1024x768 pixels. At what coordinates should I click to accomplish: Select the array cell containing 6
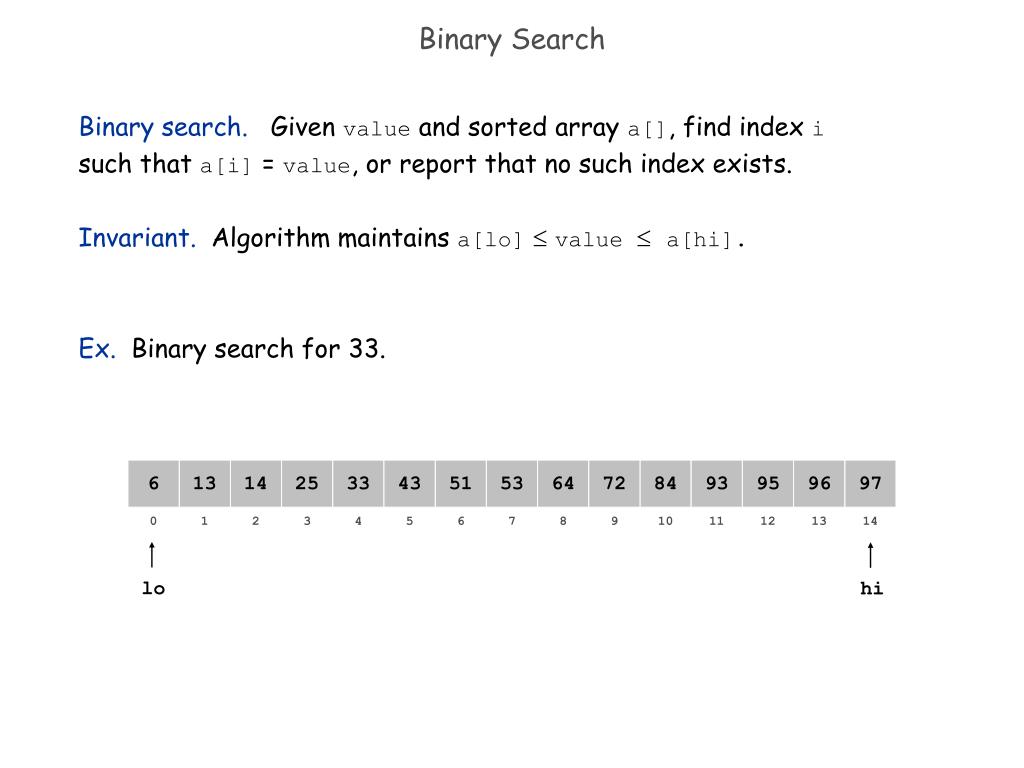click(x=153, y=483)
